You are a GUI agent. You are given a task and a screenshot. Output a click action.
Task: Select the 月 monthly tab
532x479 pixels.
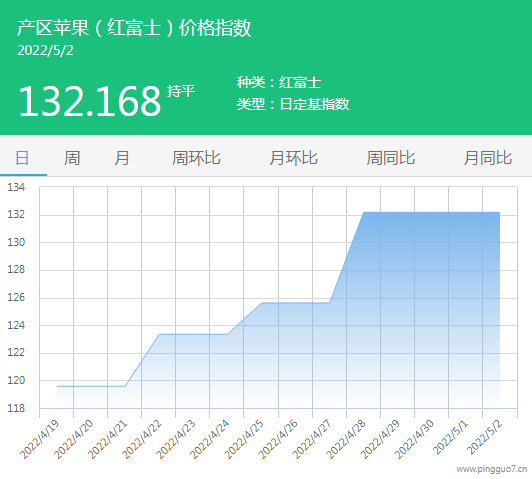121,158
